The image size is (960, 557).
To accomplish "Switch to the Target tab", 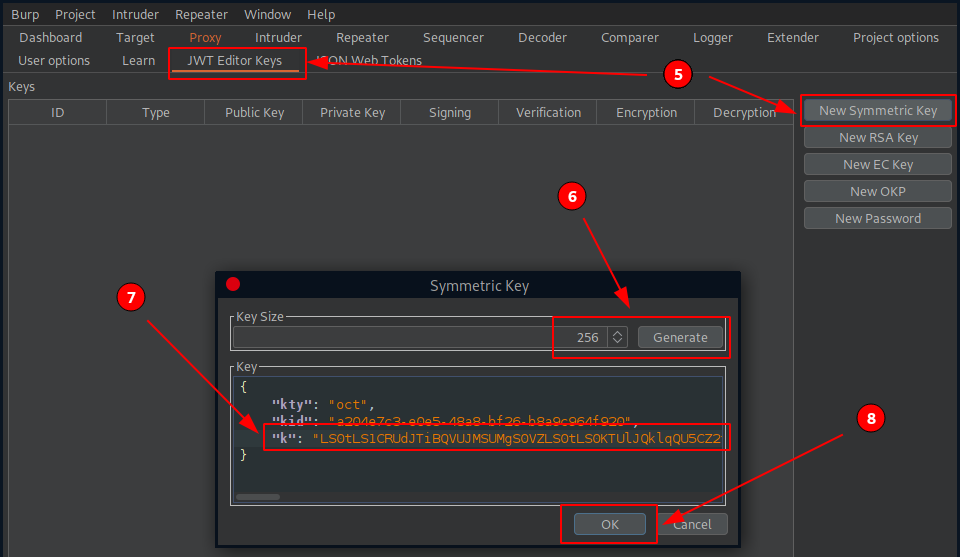I will (x=135, y=37).
